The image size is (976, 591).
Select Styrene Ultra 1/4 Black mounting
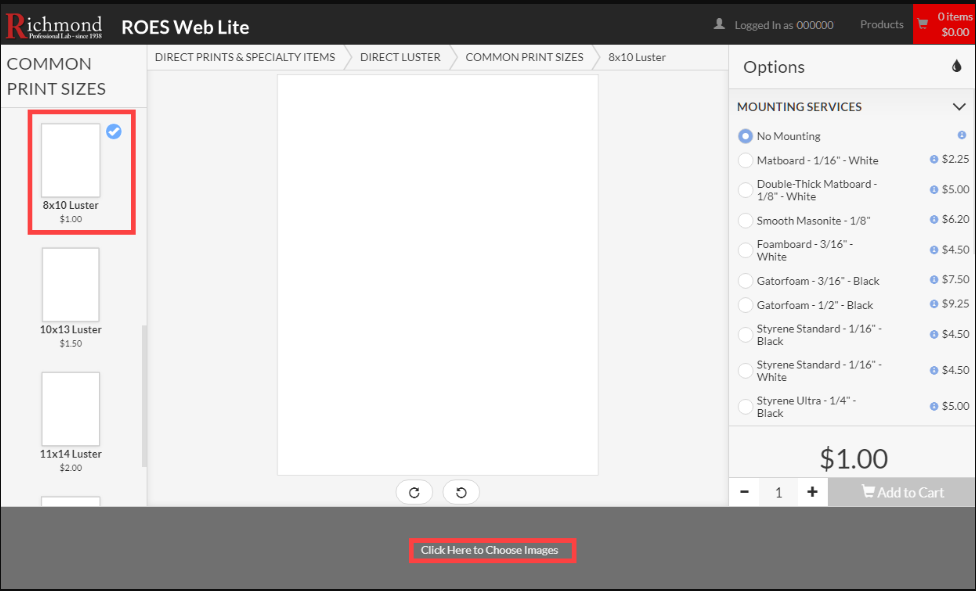[745, 406]
